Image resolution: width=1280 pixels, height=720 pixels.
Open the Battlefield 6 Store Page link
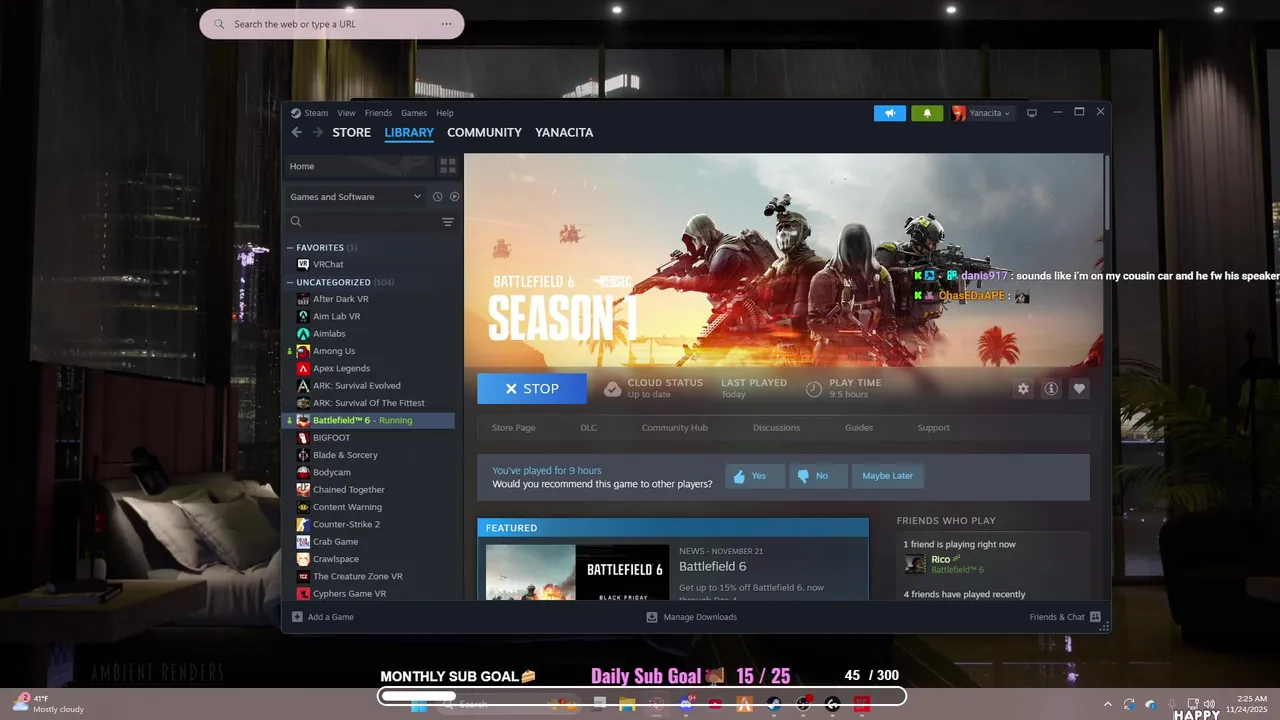pyautogui.click(x=513, y=428)
